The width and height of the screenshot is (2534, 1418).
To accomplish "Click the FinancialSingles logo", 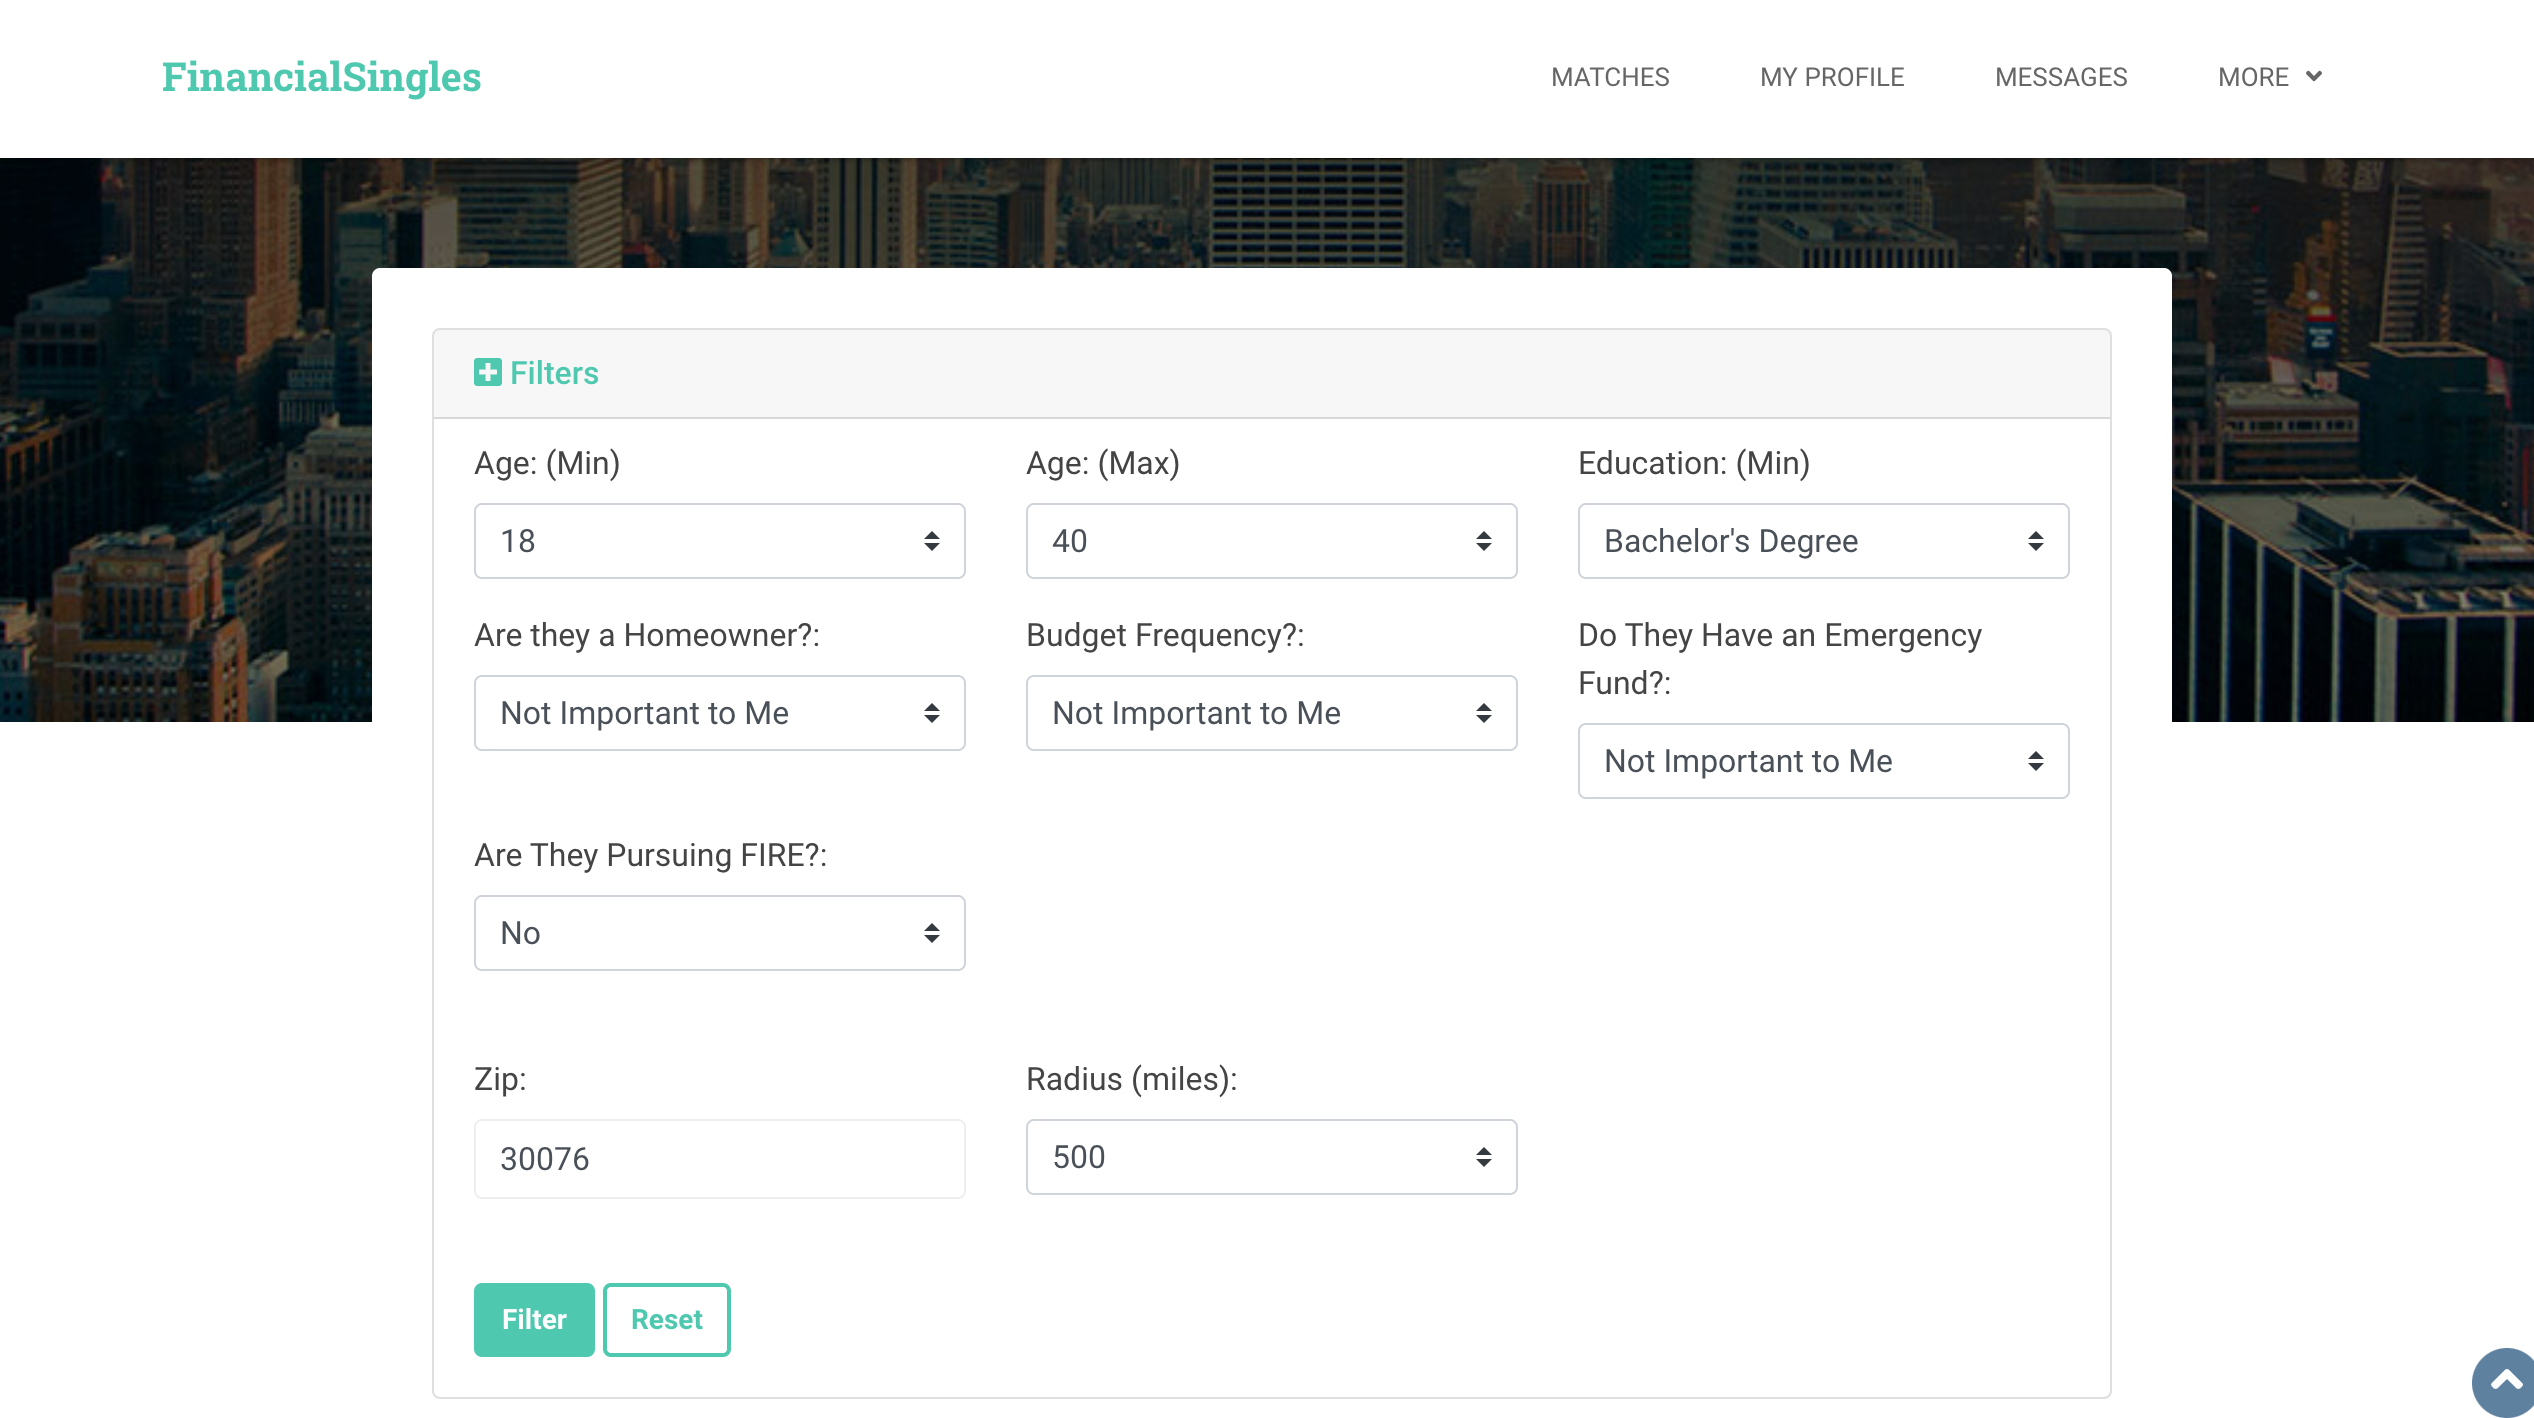I will (x=321, y=78).
